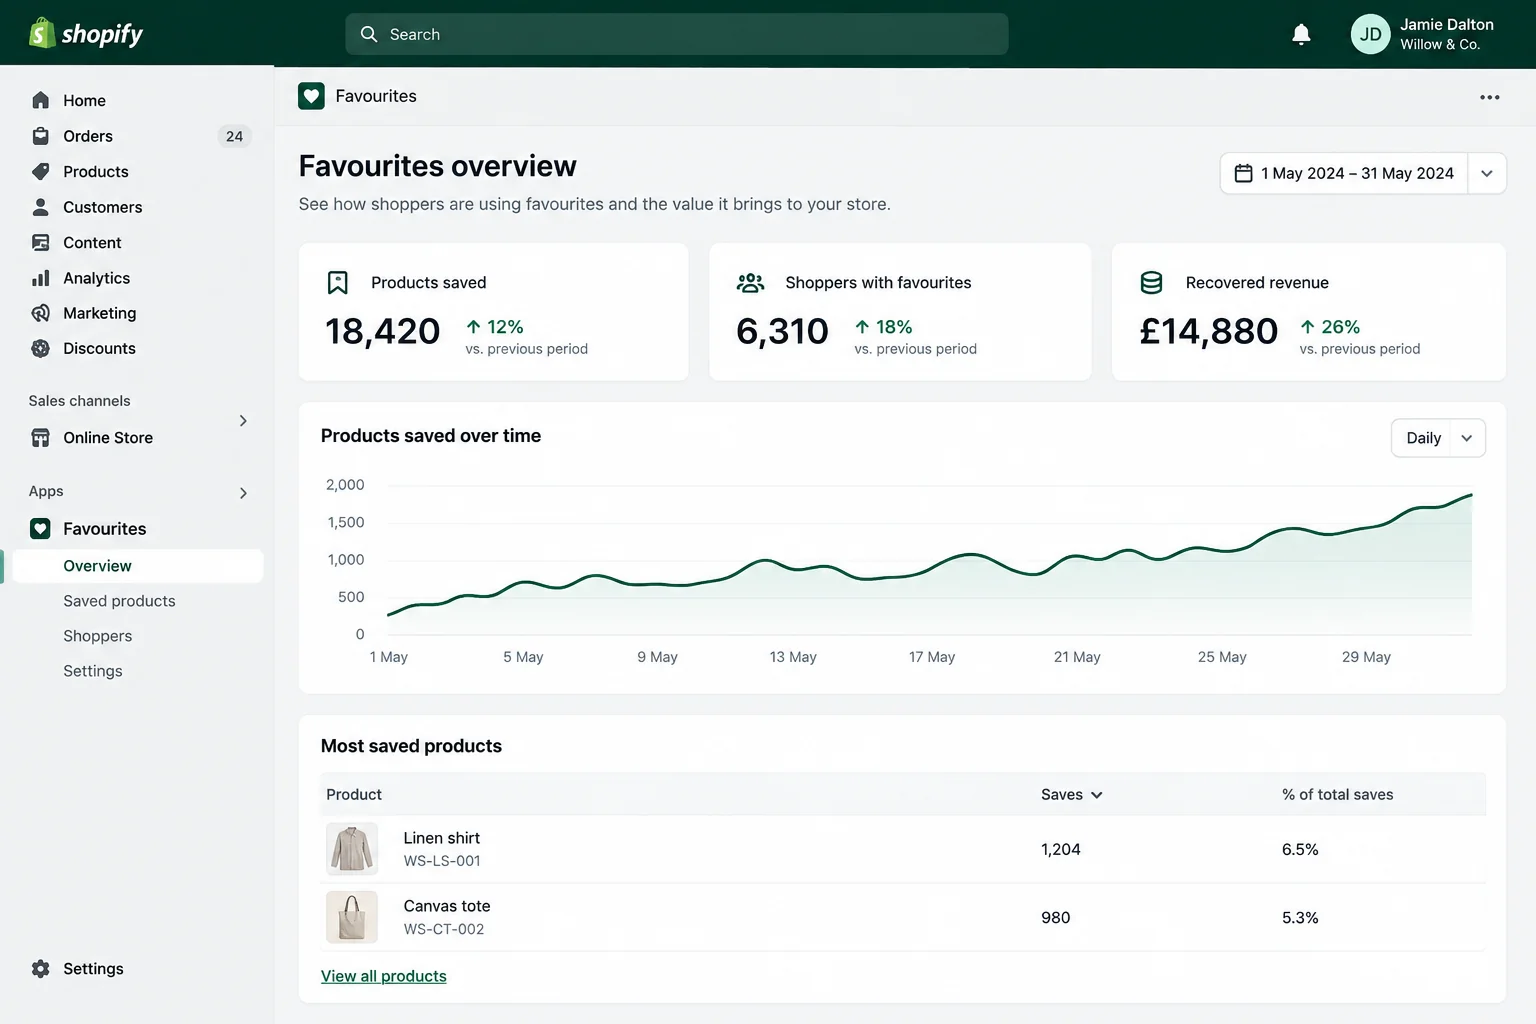The width and height of the screenshot is (1536, 1024).
Task: Open Marketing in the sidebar
Action: tap(100, 313)
